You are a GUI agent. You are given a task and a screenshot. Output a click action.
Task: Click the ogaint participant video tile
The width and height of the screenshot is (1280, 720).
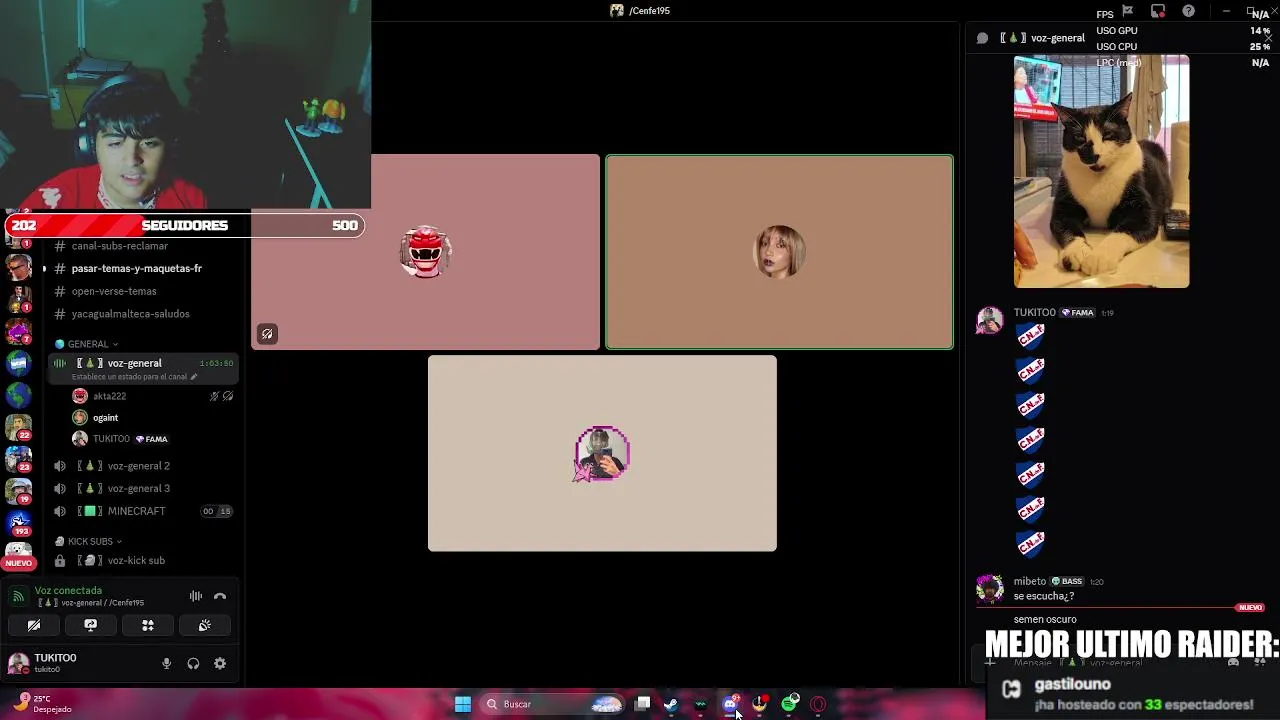click(779, 252)
